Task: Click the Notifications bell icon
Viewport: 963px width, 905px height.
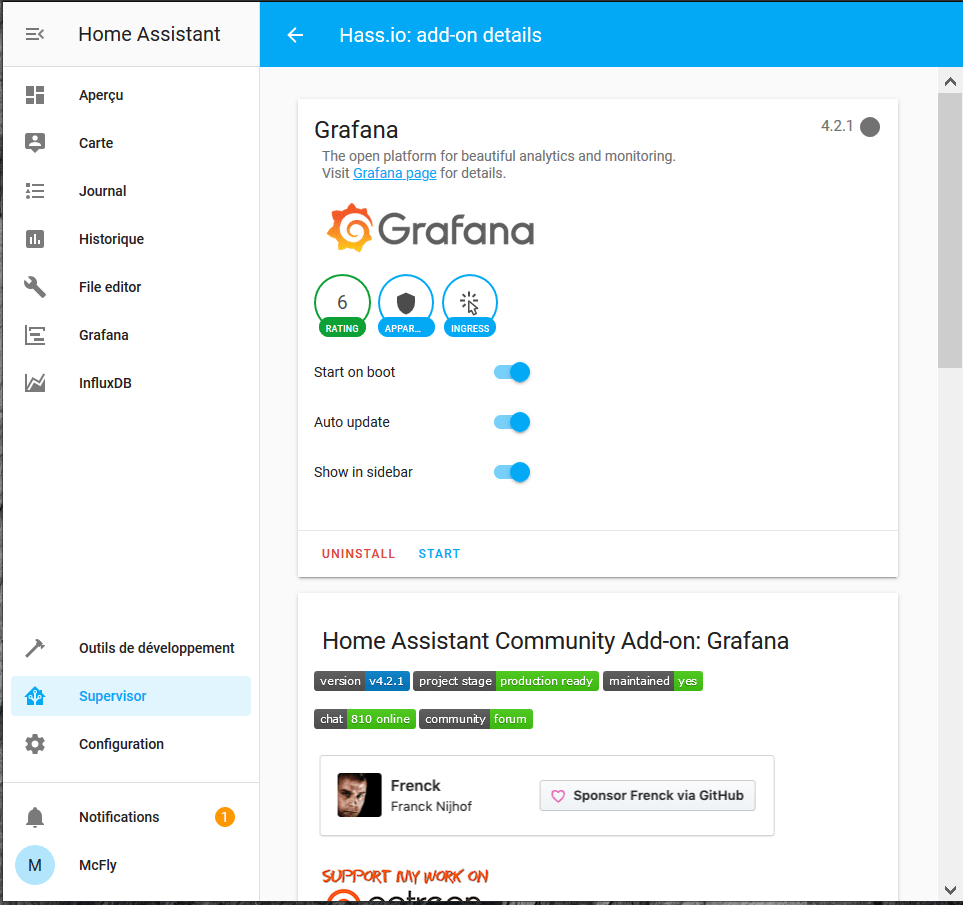Action: tap(35, 817)
